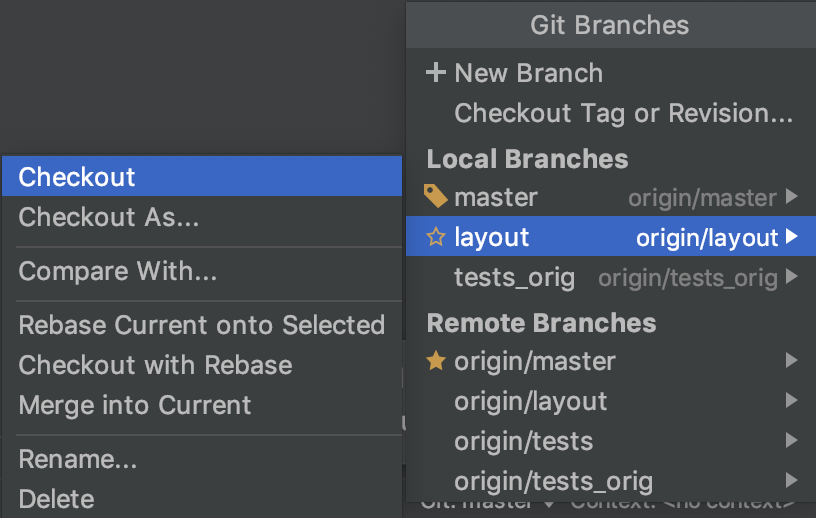Expand the master branch submenu arrow
The width and height of the screenshot is (816, 518).
792,197
